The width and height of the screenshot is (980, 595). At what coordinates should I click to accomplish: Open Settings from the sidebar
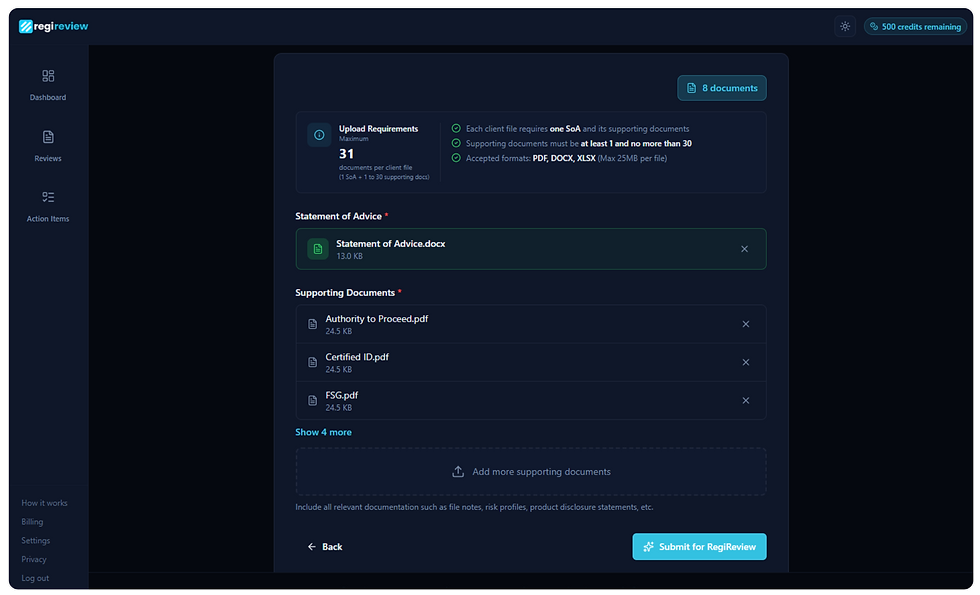pos(36,541)
